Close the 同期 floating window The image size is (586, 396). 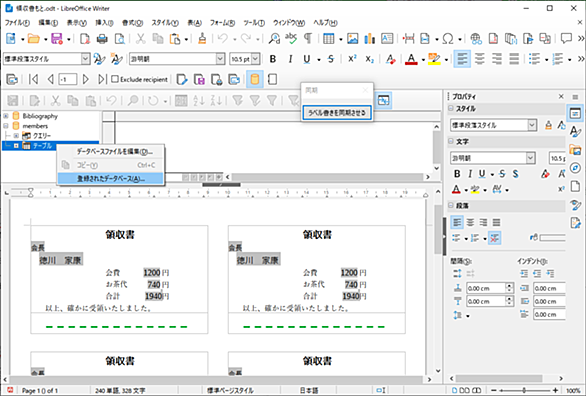point(365,90)
